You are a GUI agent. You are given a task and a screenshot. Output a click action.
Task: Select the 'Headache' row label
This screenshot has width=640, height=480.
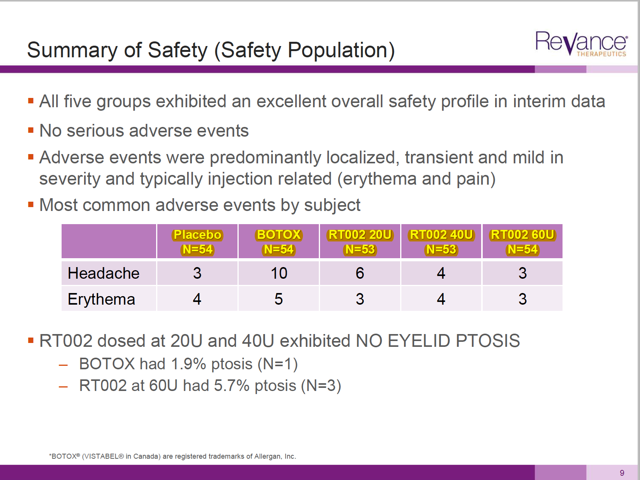point(103,273)
